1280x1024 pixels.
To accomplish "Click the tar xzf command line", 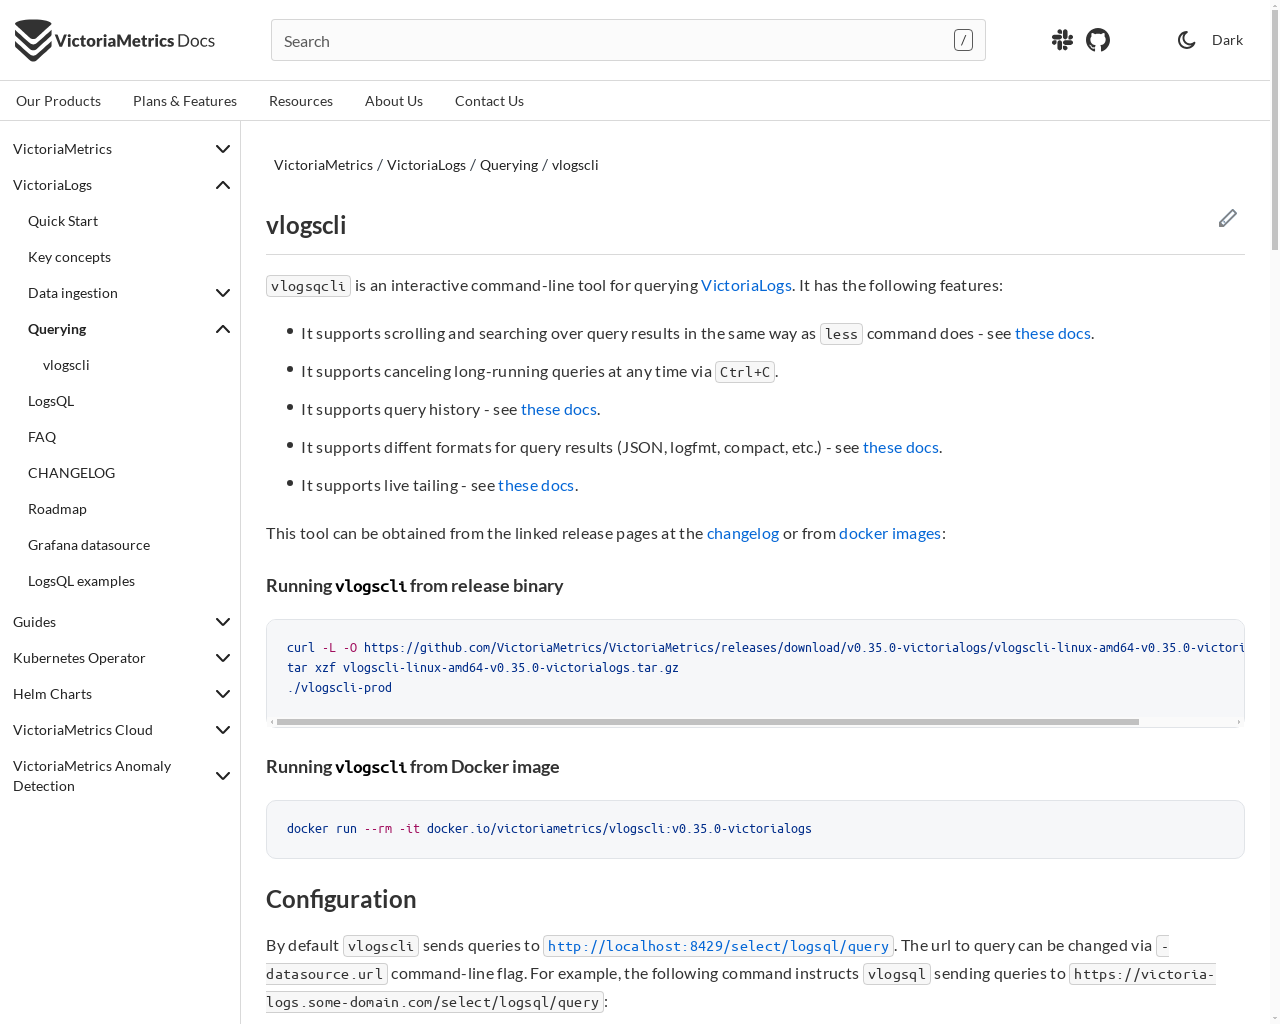I will click(x=482, y=667).
